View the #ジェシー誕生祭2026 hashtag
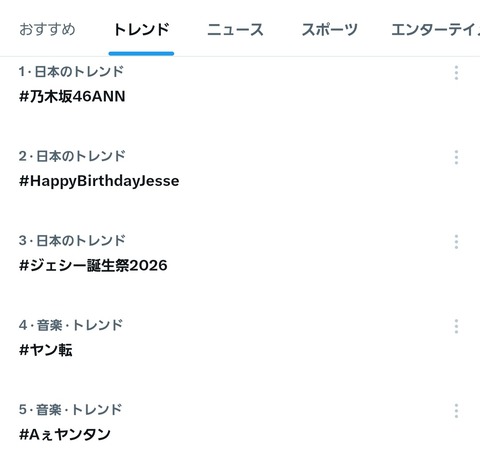The height and width of the screenshot is (460, 480). click(93, 266)
